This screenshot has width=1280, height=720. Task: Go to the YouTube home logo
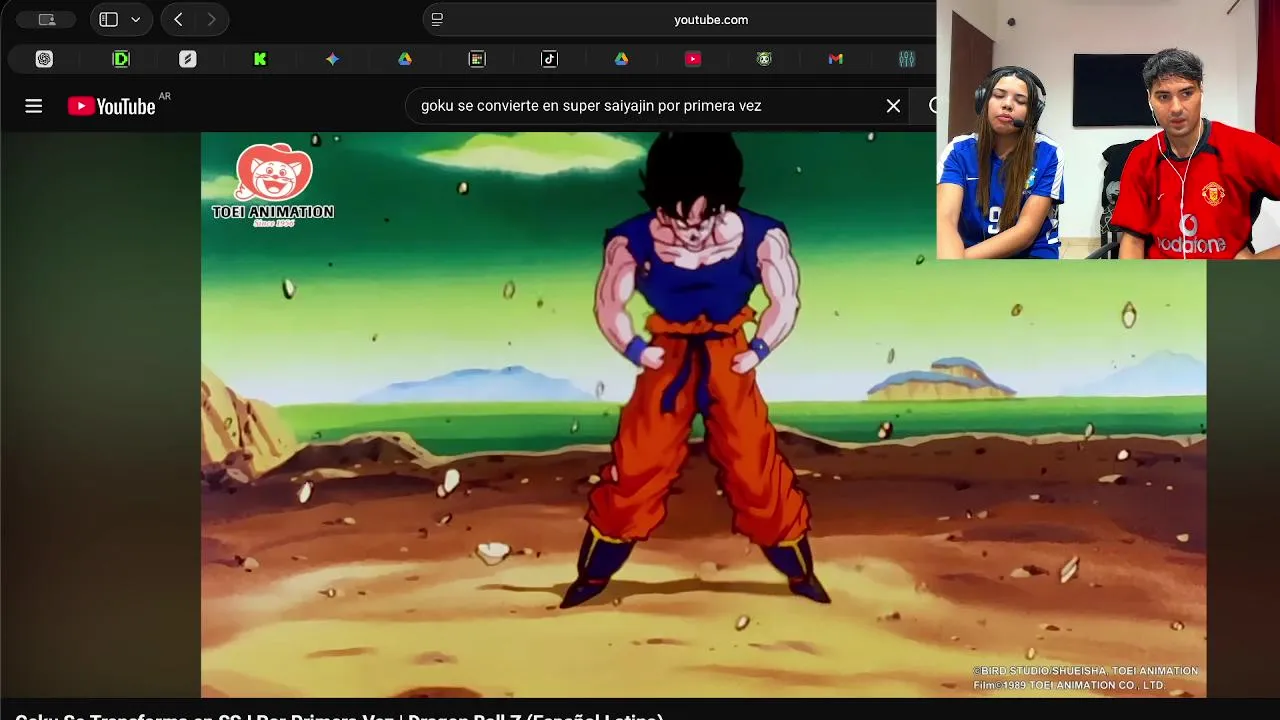point(111,106)
